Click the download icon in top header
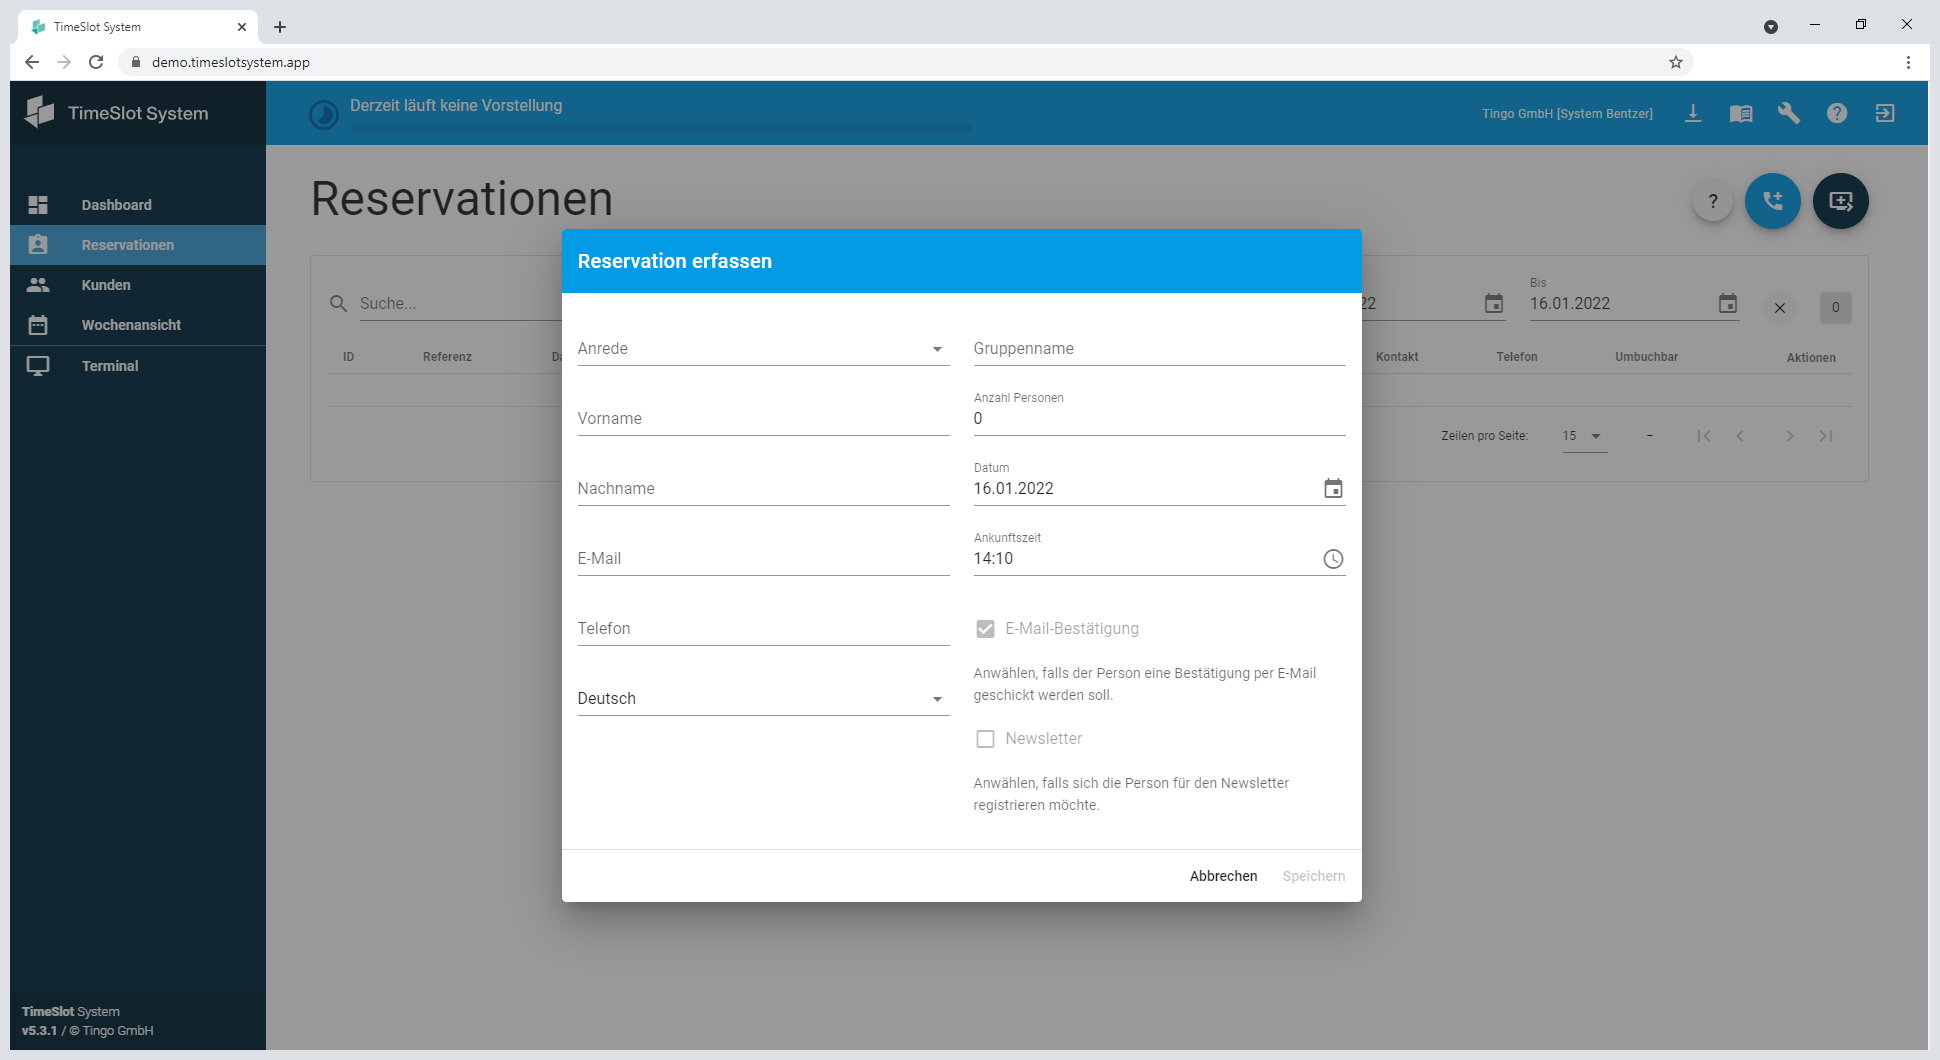The width and height of the screenshot is (1940, 1060). pos(1693,113)
